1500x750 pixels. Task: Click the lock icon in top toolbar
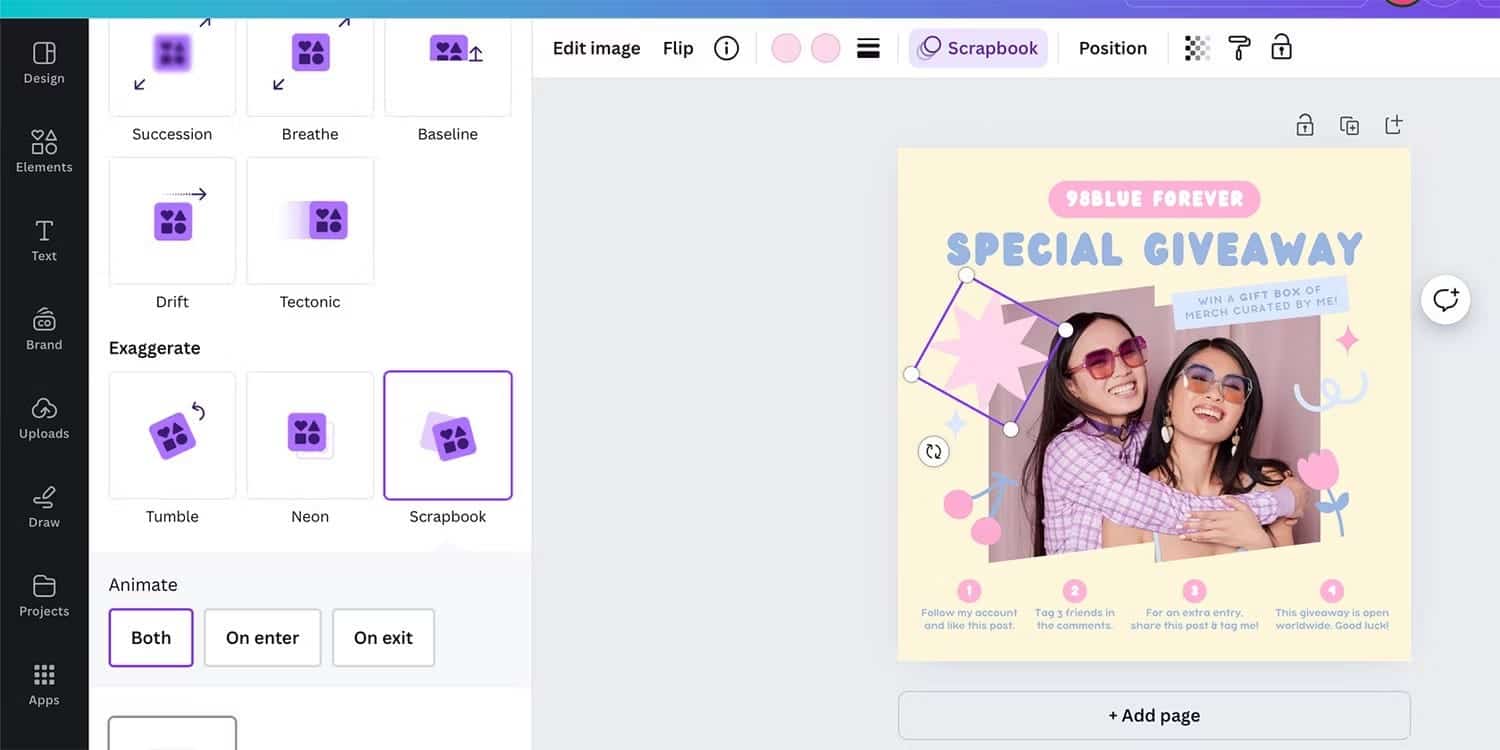pyautogui.click(x=1281, y=48)
